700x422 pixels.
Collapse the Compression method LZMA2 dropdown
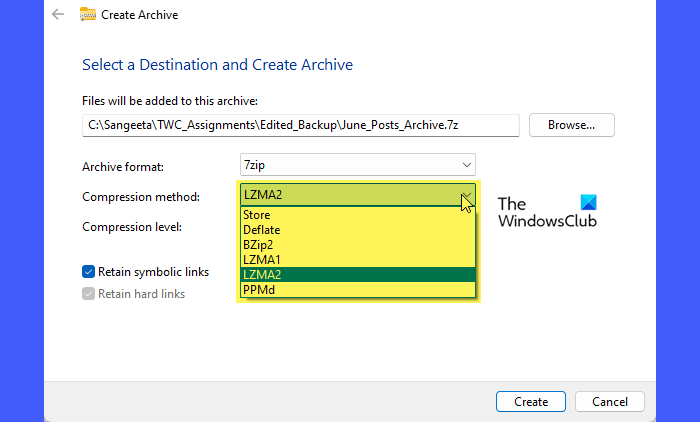pyautogui.click(x=358, y=195)
